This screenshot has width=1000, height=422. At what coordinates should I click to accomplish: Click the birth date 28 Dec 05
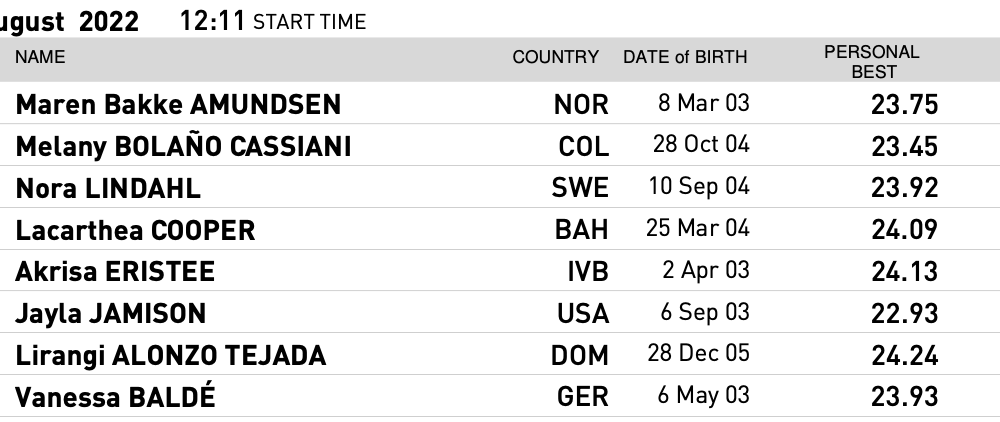pos(700,355)
